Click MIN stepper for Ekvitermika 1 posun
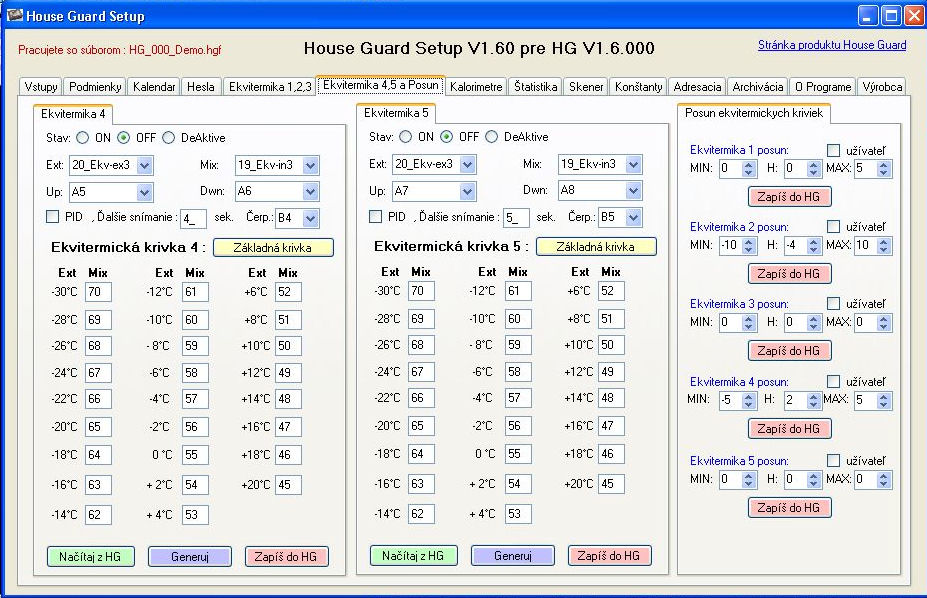Viewport: 927px width, 598px height. [748, 168]
